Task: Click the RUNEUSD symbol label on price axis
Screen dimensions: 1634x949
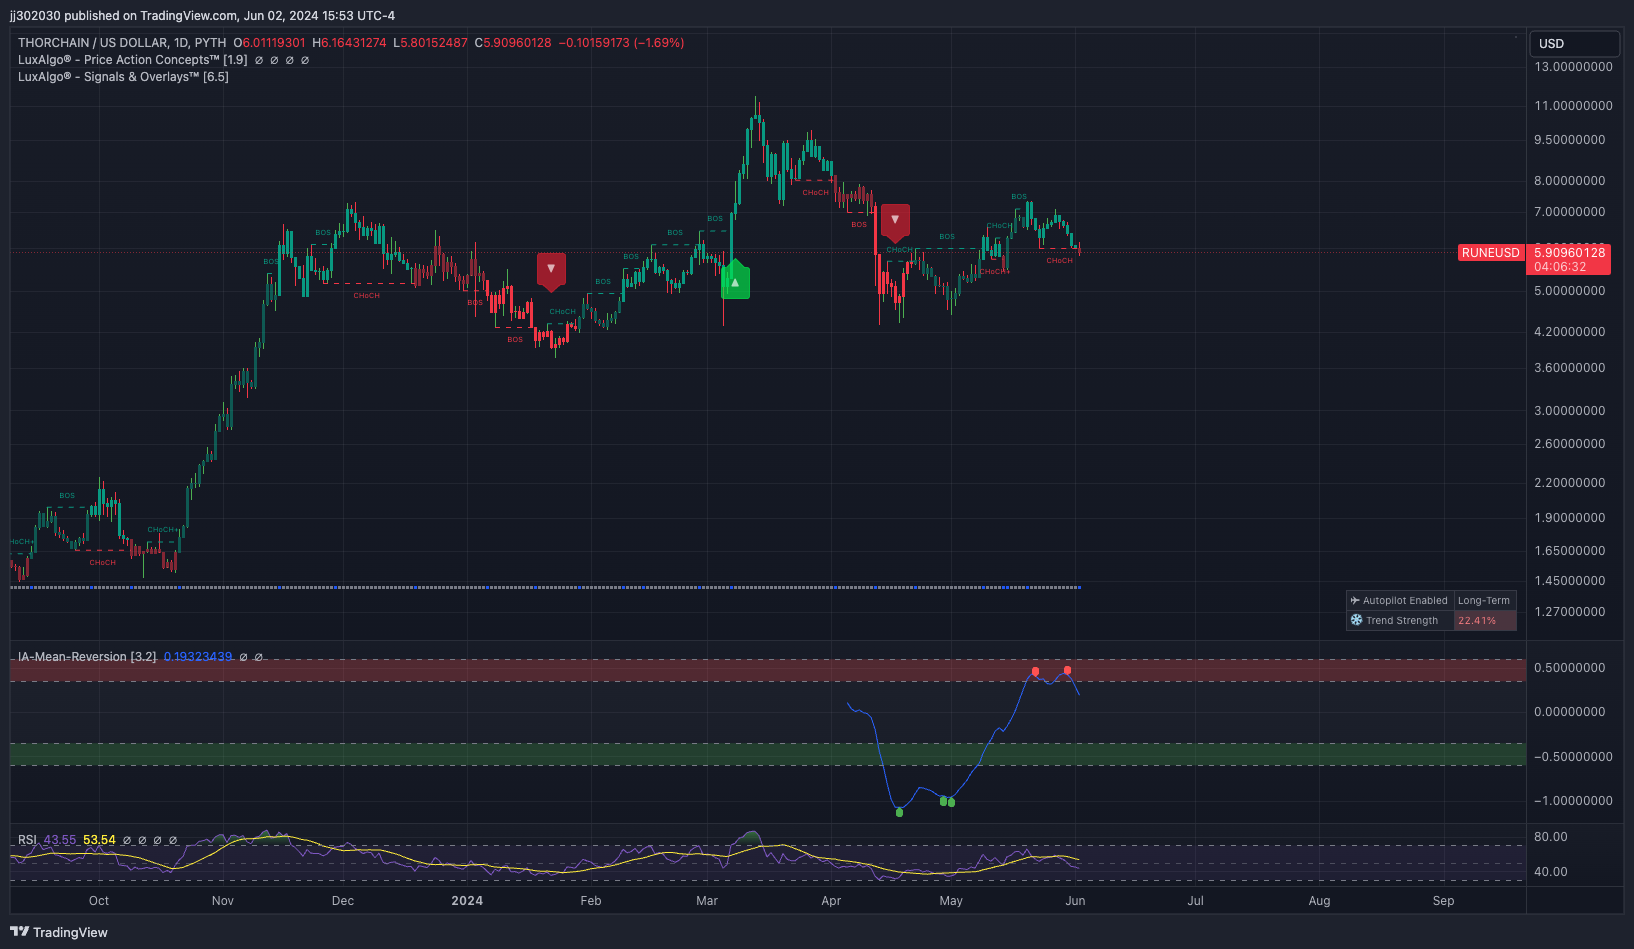Action: click(1490, 253)
